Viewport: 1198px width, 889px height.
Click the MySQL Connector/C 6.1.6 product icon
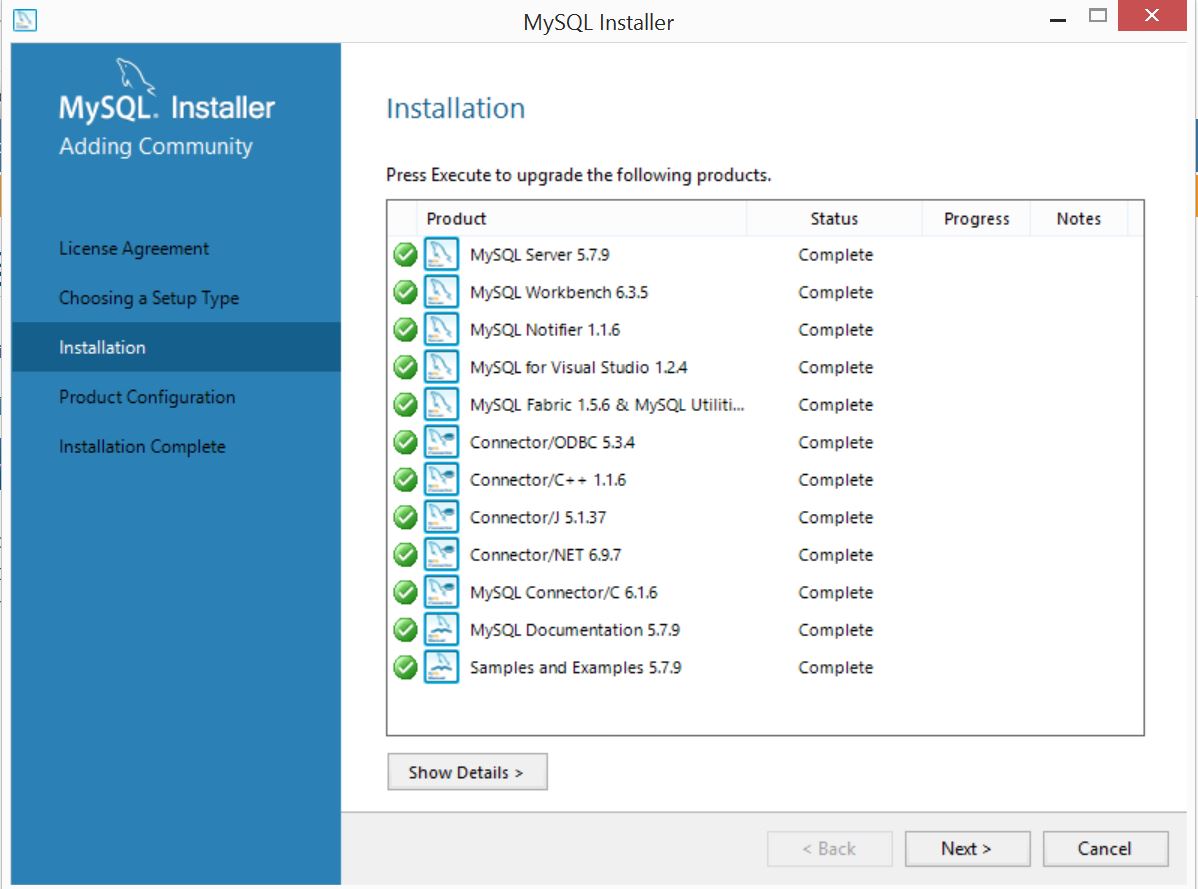point(441,592)
